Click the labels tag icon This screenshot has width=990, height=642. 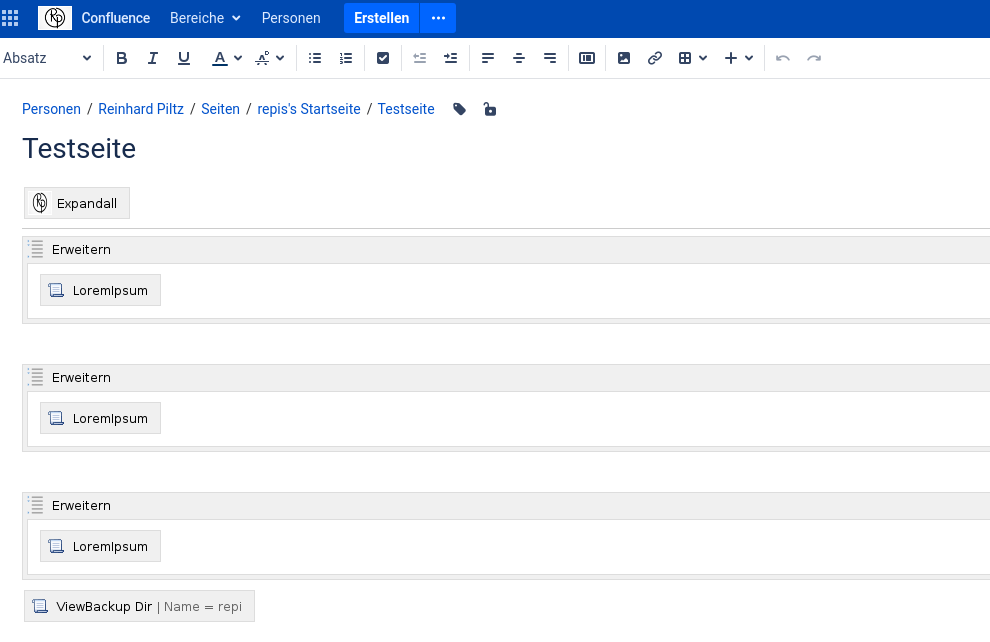[460, 109]
